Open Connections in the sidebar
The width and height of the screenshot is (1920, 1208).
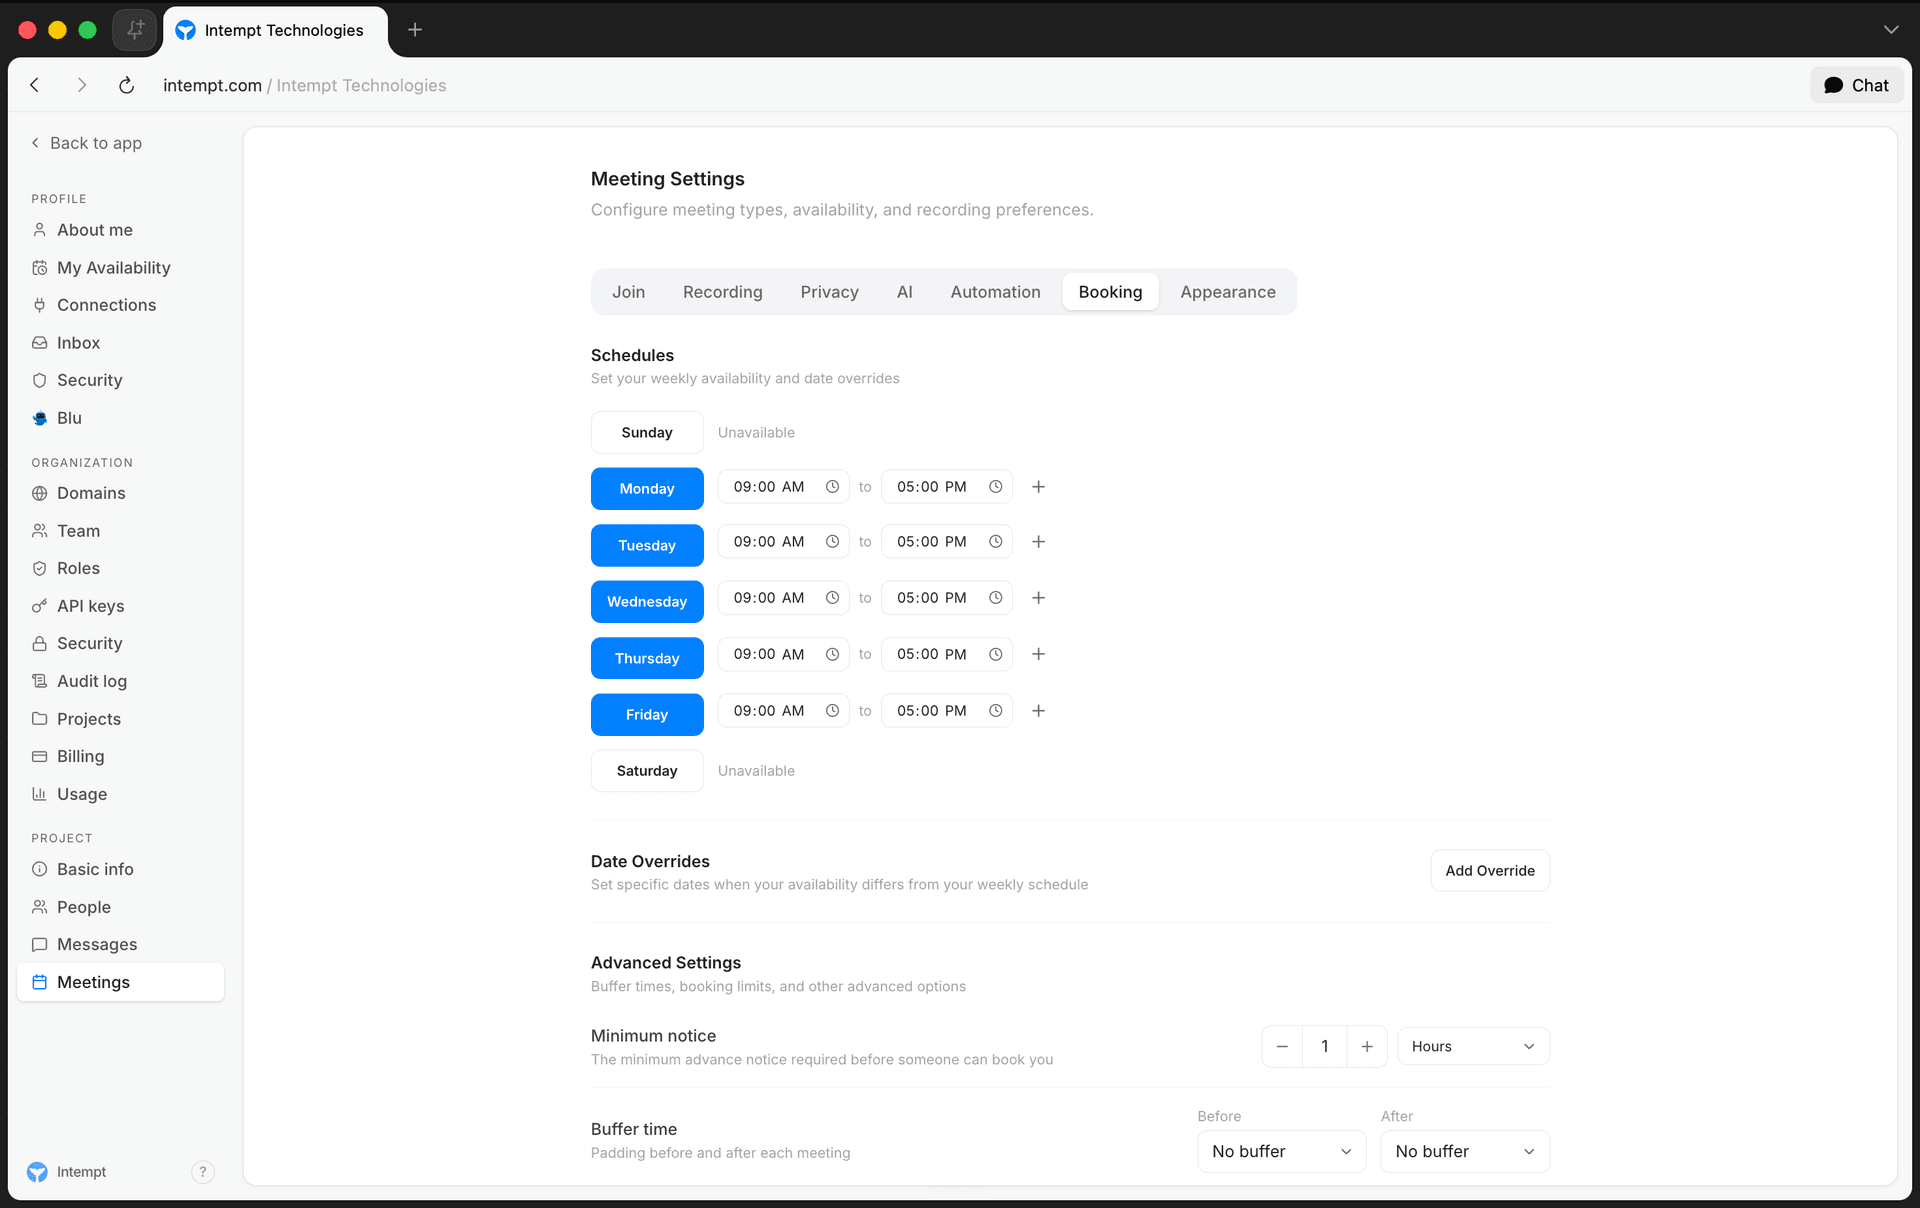(x=120, y=305)
